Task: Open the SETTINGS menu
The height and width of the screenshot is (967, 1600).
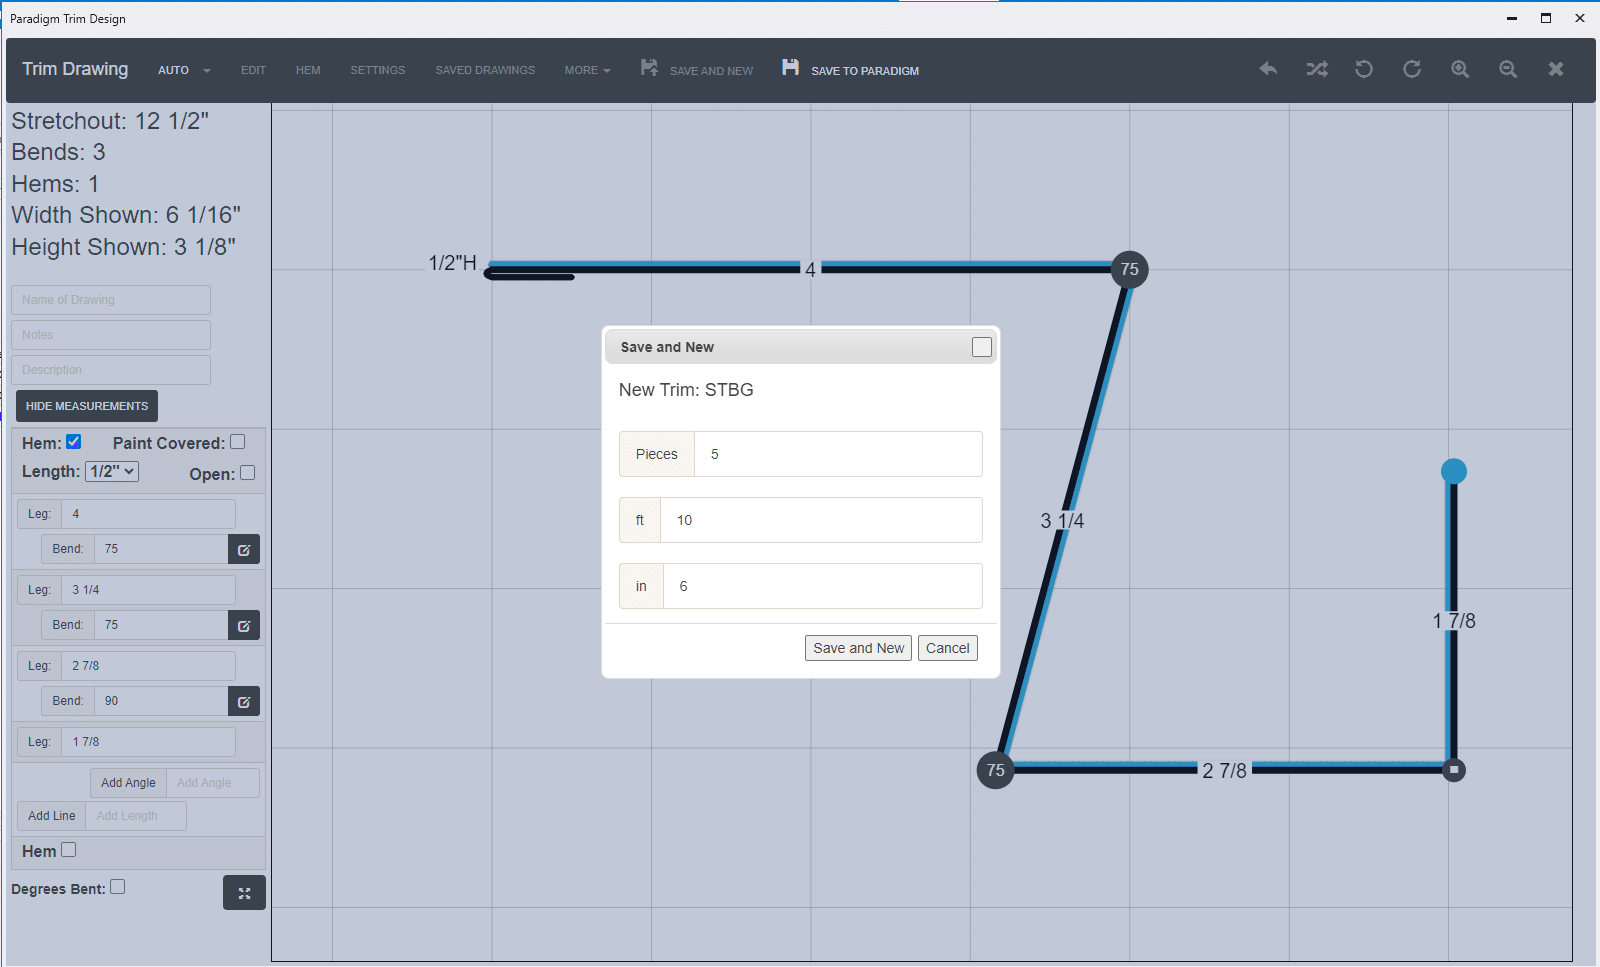Action: point(377,70)
